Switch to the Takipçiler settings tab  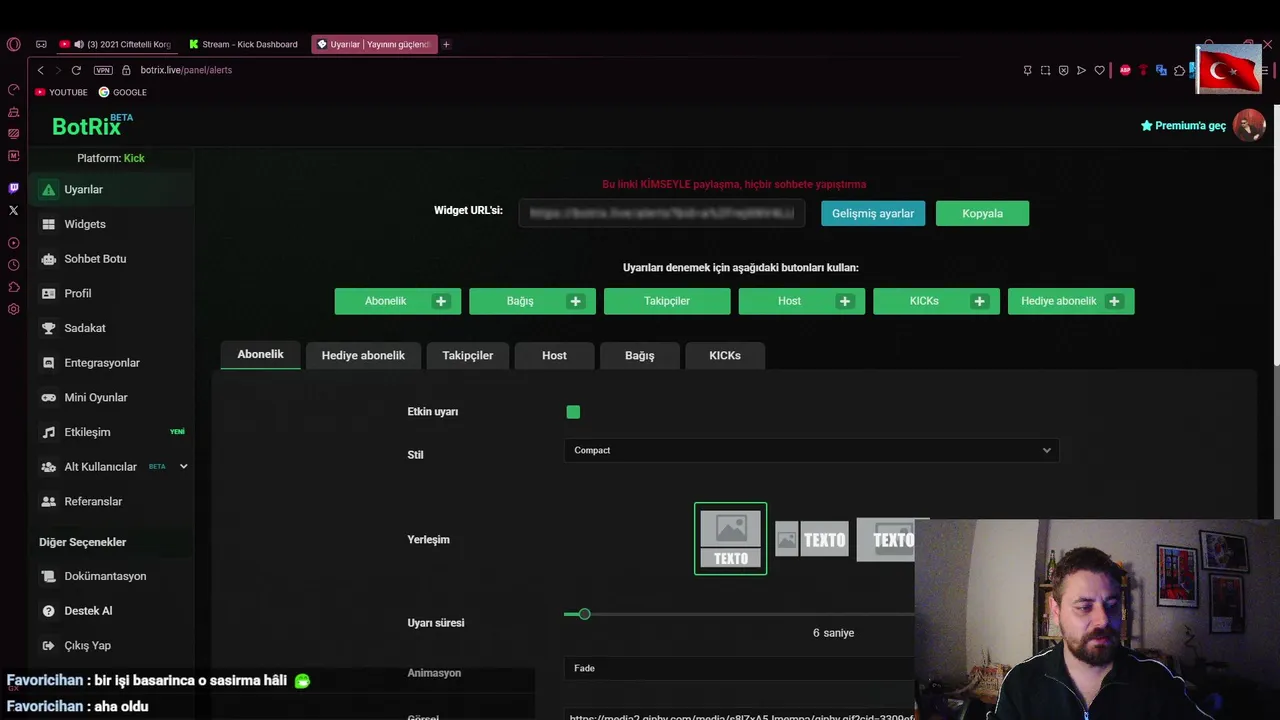point(468,355)
